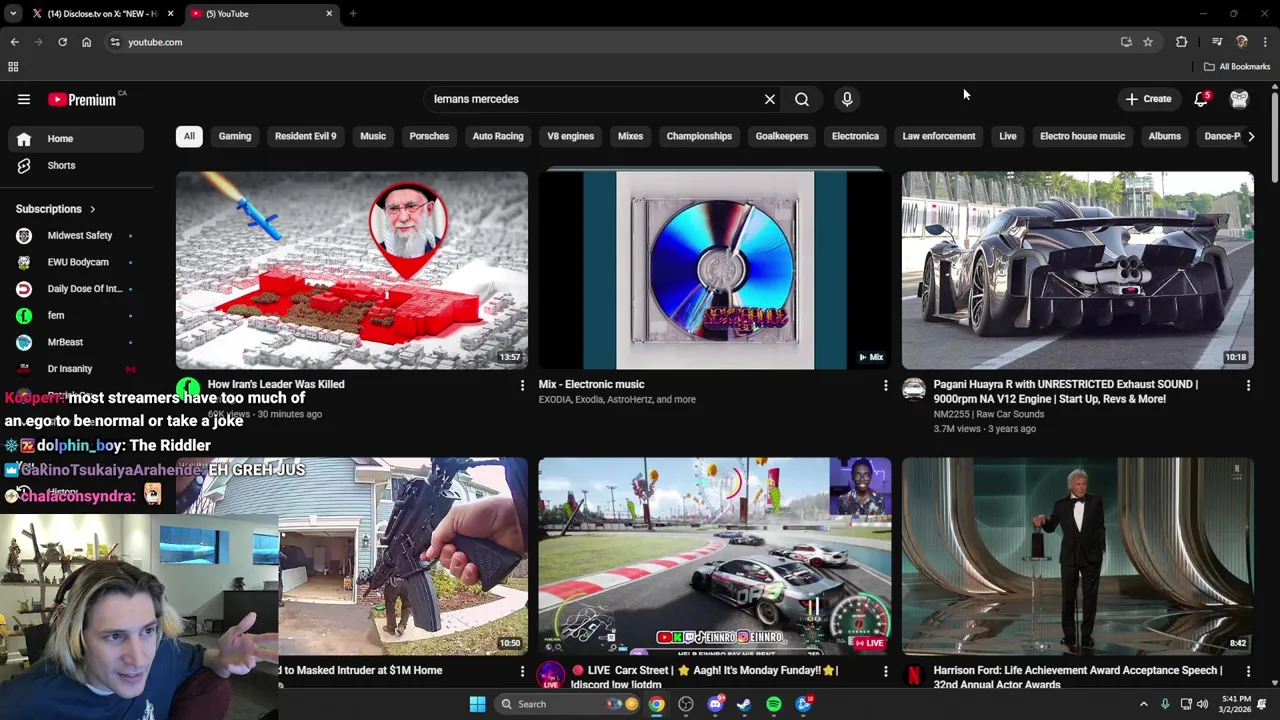Install app icon in address bar

[x=1126, y=42]
